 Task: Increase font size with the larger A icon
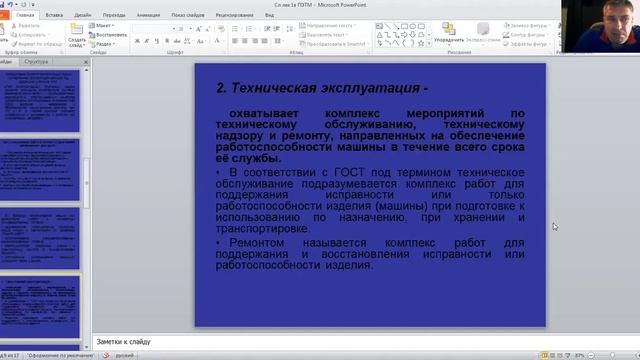[198, 29]
